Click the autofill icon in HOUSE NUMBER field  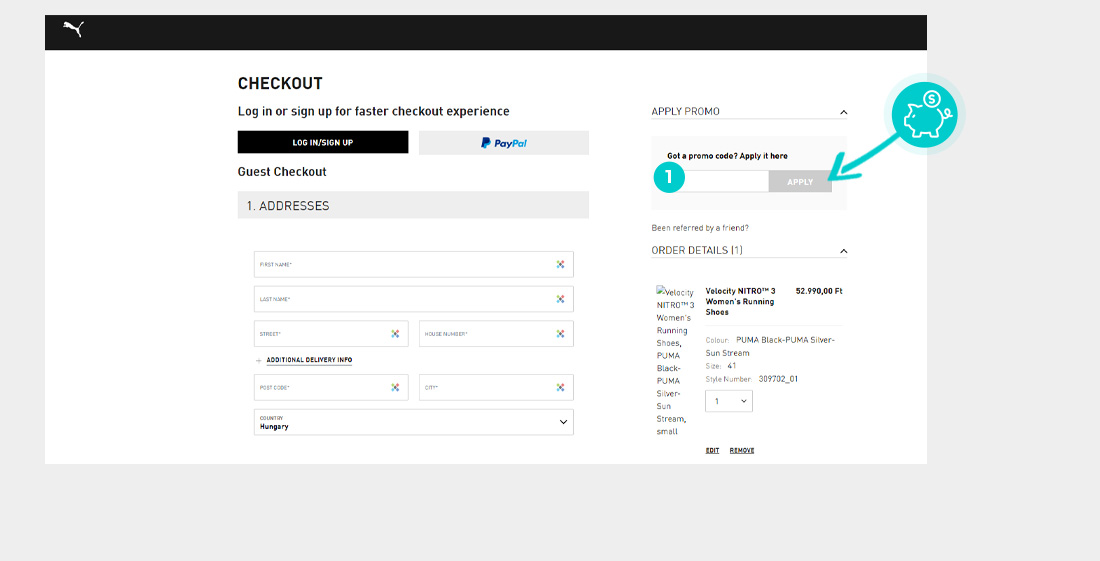click(x=560, y=334)
